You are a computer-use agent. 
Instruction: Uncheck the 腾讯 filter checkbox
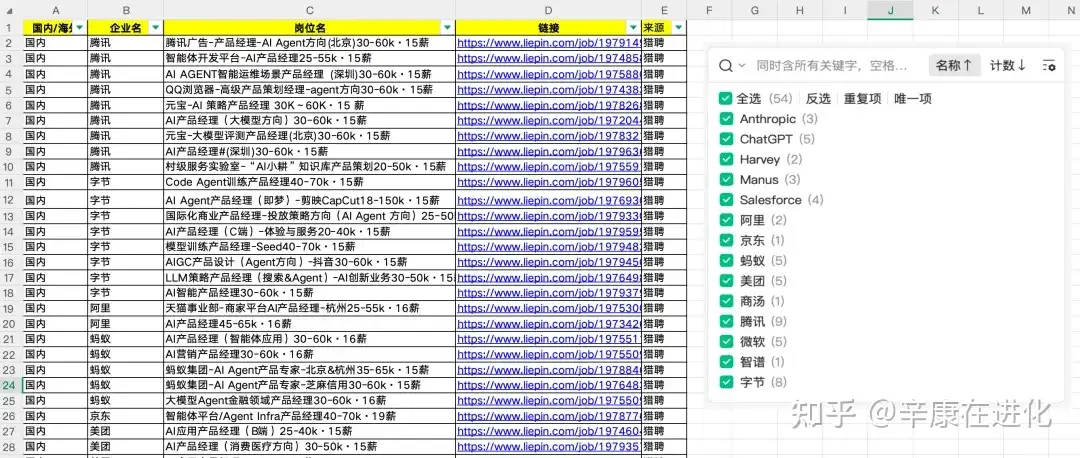pyautogui.click(x=725, y=321)
